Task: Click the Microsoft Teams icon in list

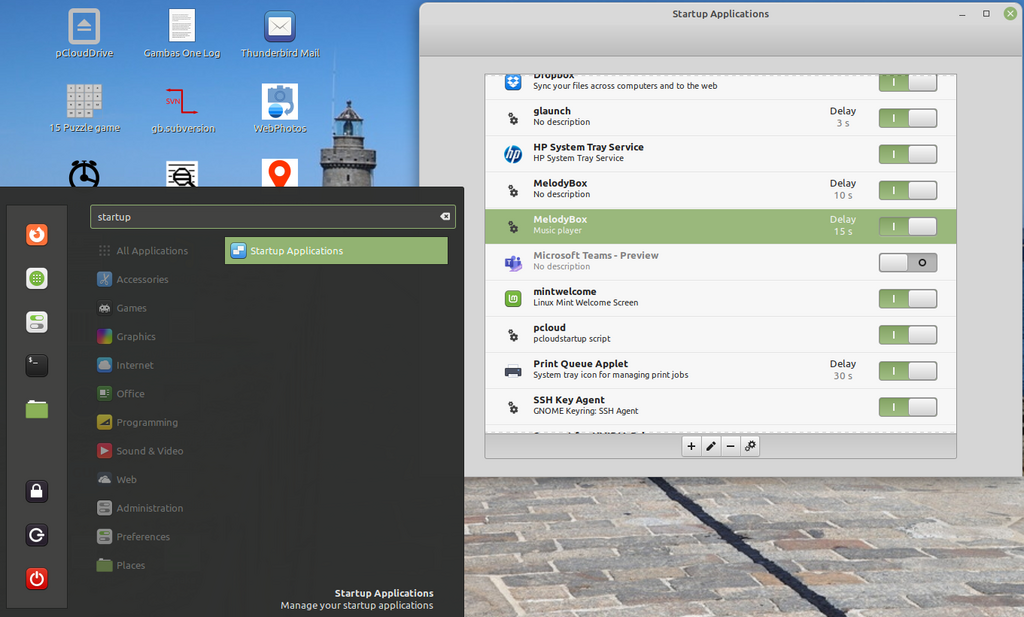Action: [x=513, y=262]
